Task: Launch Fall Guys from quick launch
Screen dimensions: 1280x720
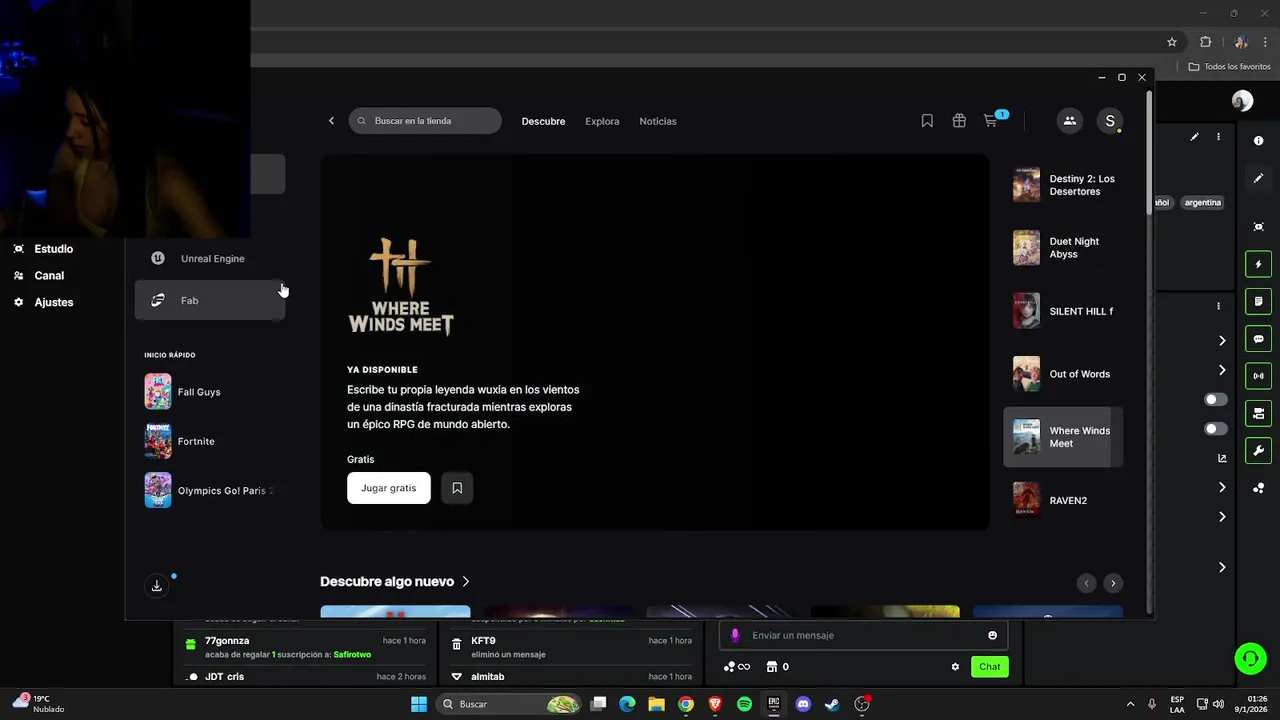Action: coord(210,392)
